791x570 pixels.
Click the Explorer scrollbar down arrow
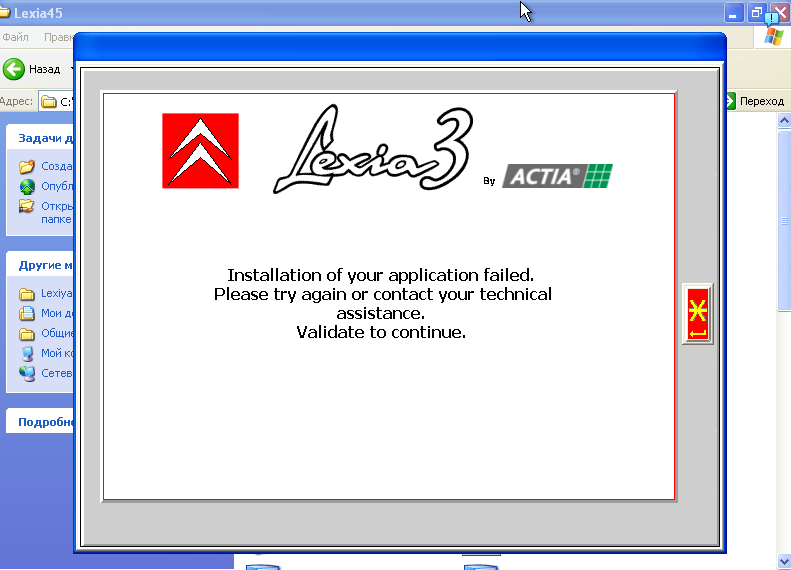pos(784,560)
